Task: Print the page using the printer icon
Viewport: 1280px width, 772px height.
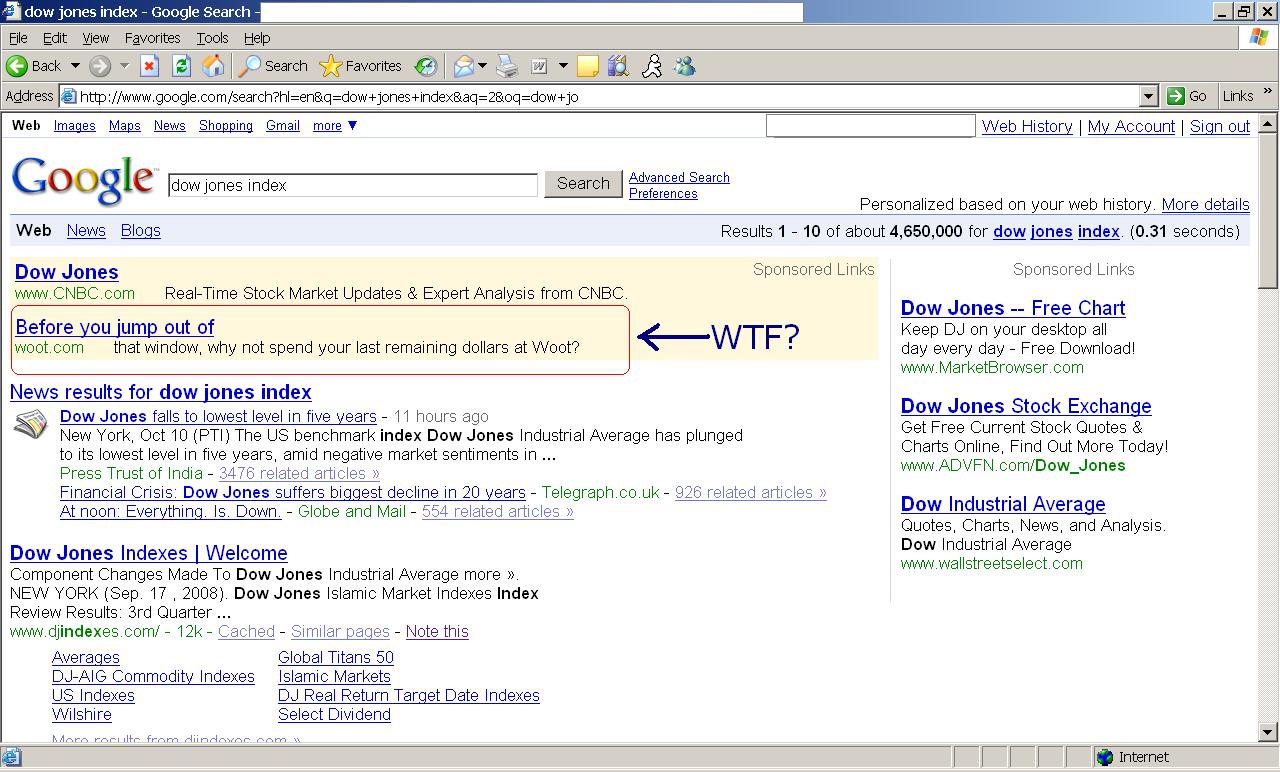Action: 508,66
